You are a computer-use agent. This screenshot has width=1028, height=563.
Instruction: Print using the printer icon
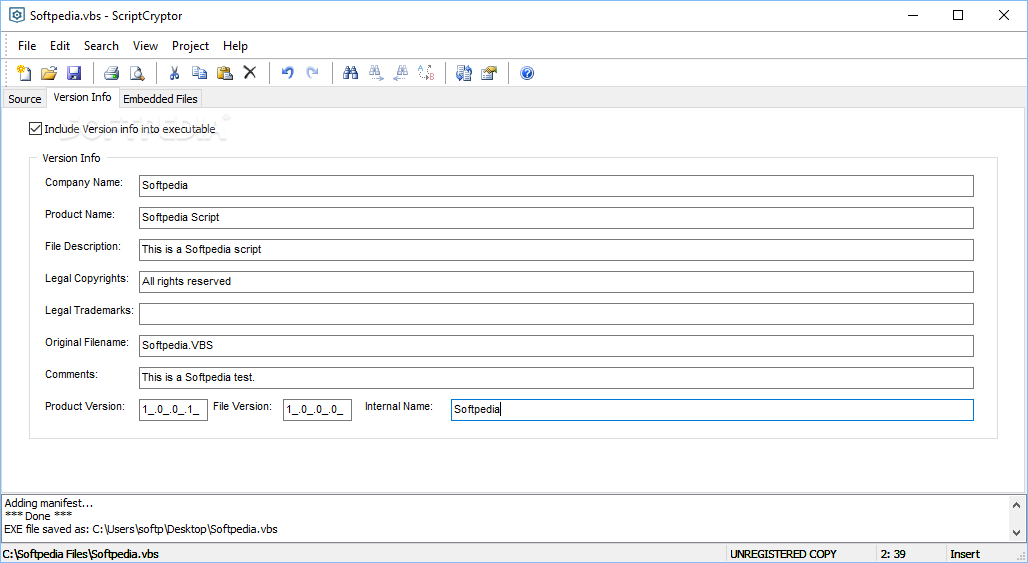(111, 73)
